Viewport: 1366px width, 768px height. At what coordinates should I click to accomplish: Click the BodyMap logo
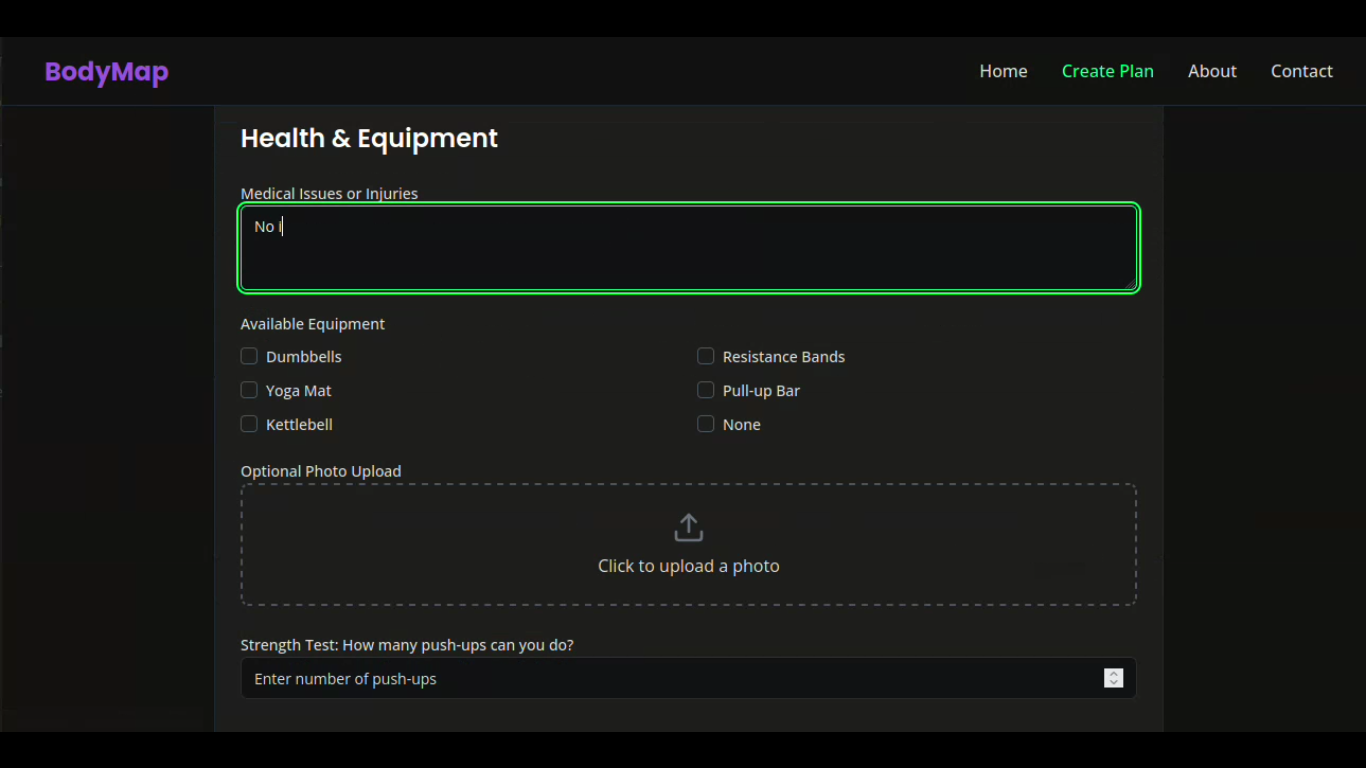click(106, 72)
